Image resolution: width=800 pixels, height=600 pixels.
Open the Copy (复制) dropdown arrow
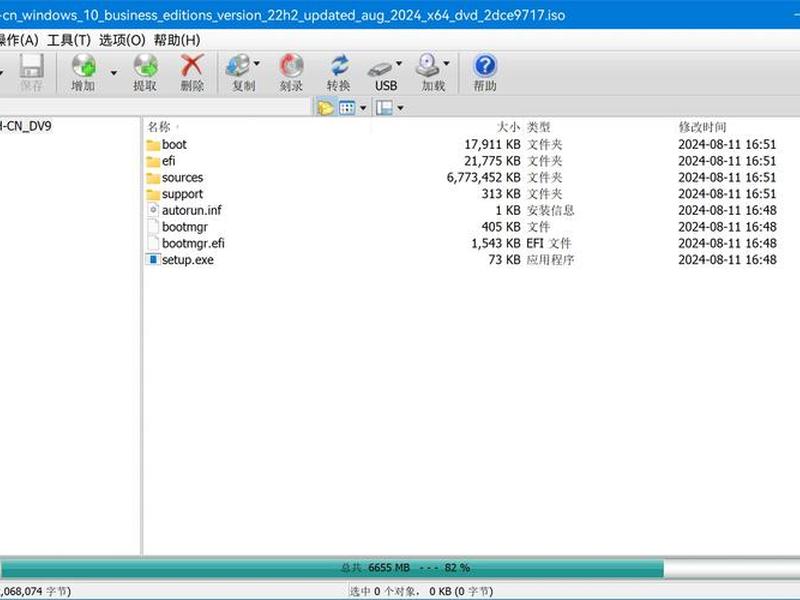click(257, 63)
